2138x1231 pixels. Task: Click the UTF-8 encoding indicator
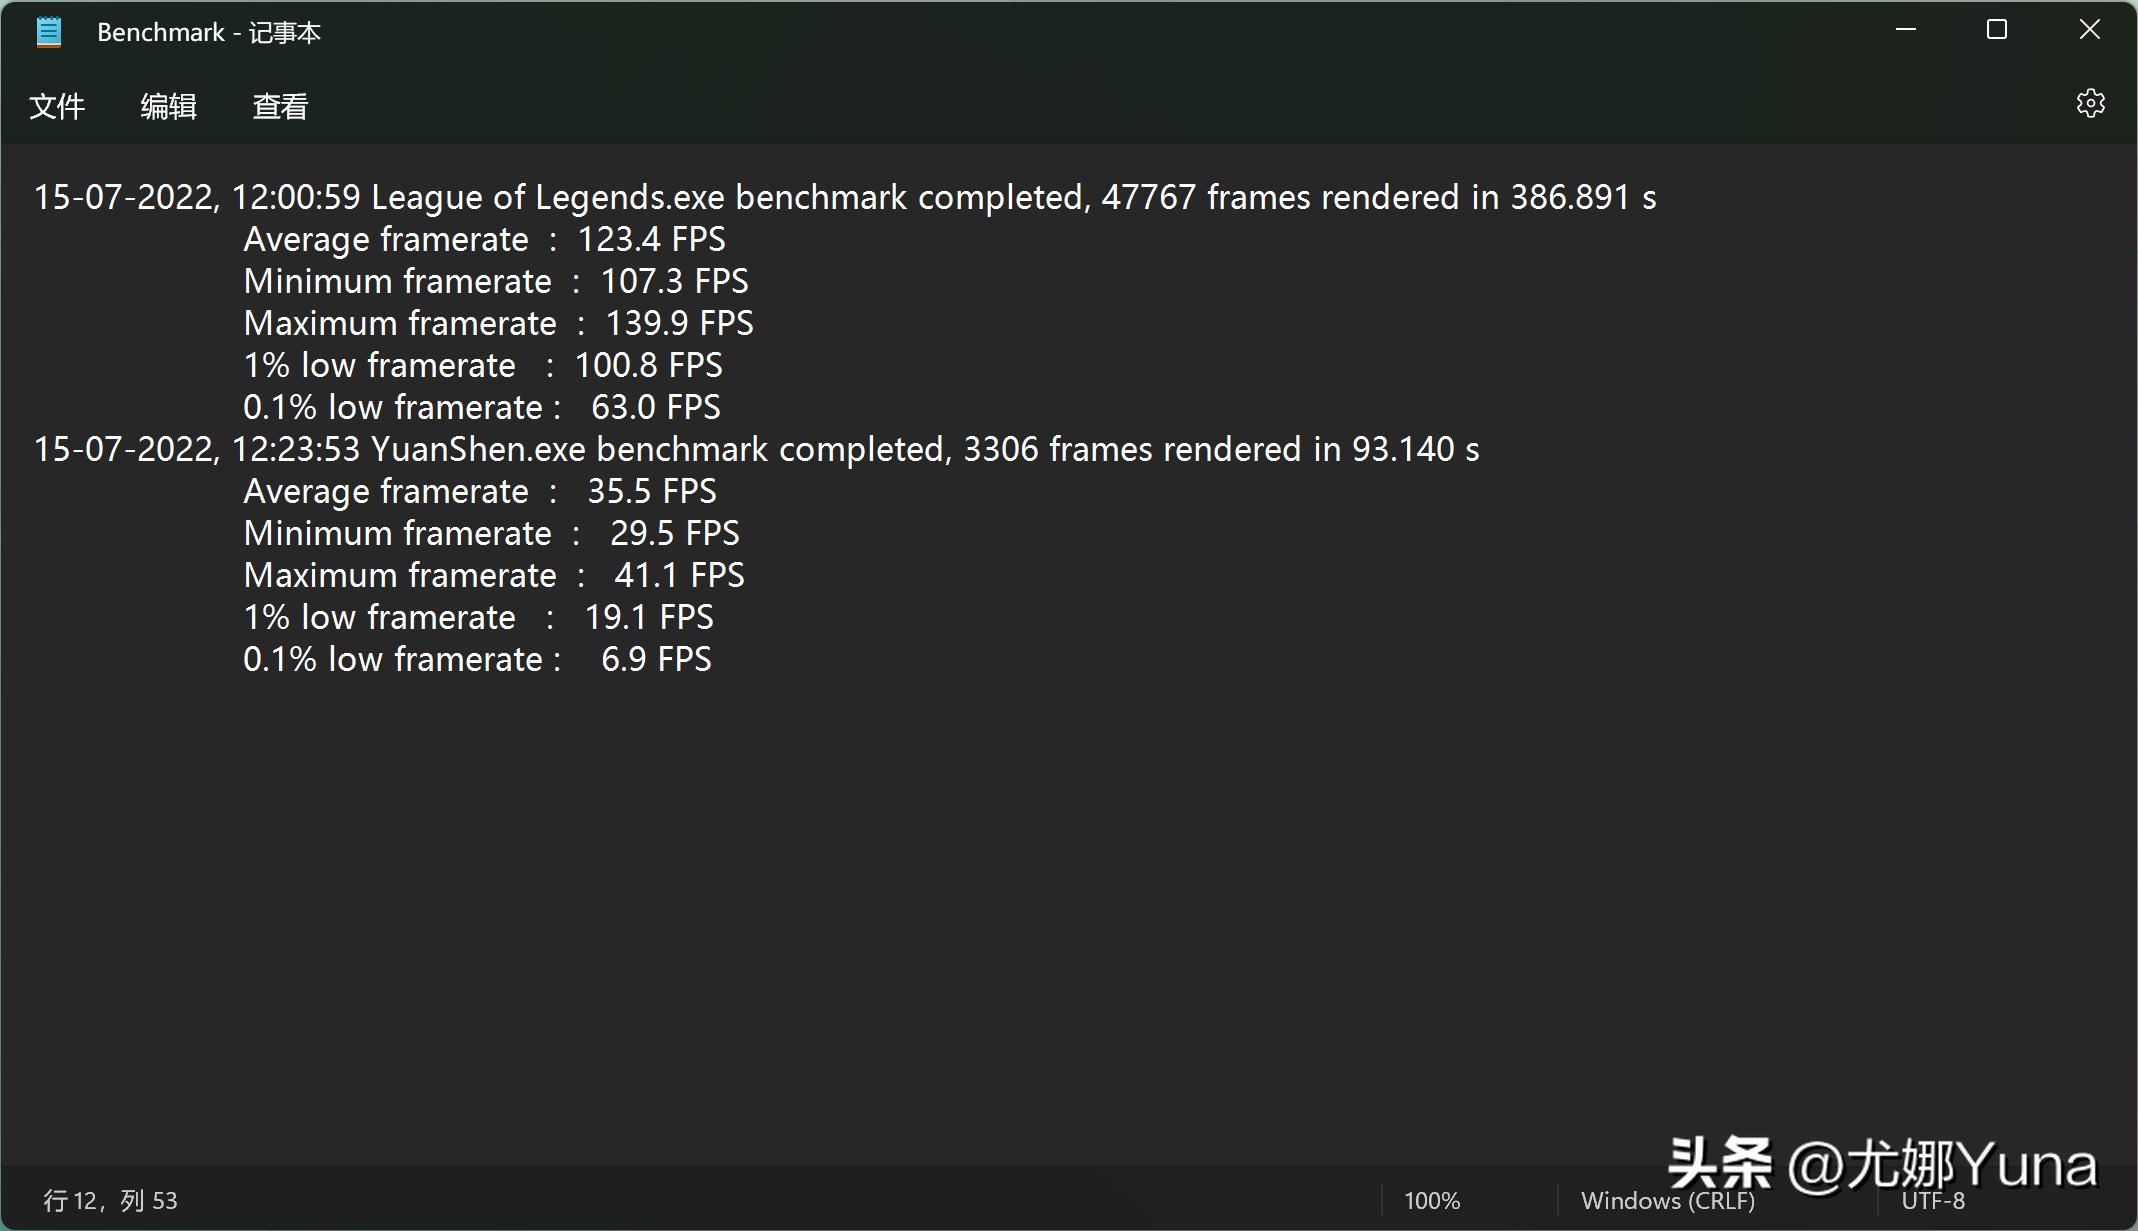pos(1932,1201)
